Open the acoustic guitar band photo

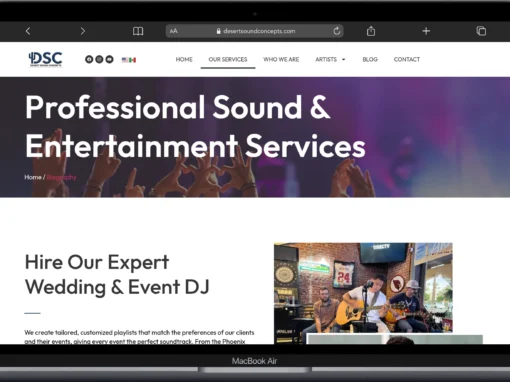tap(363, 287)
